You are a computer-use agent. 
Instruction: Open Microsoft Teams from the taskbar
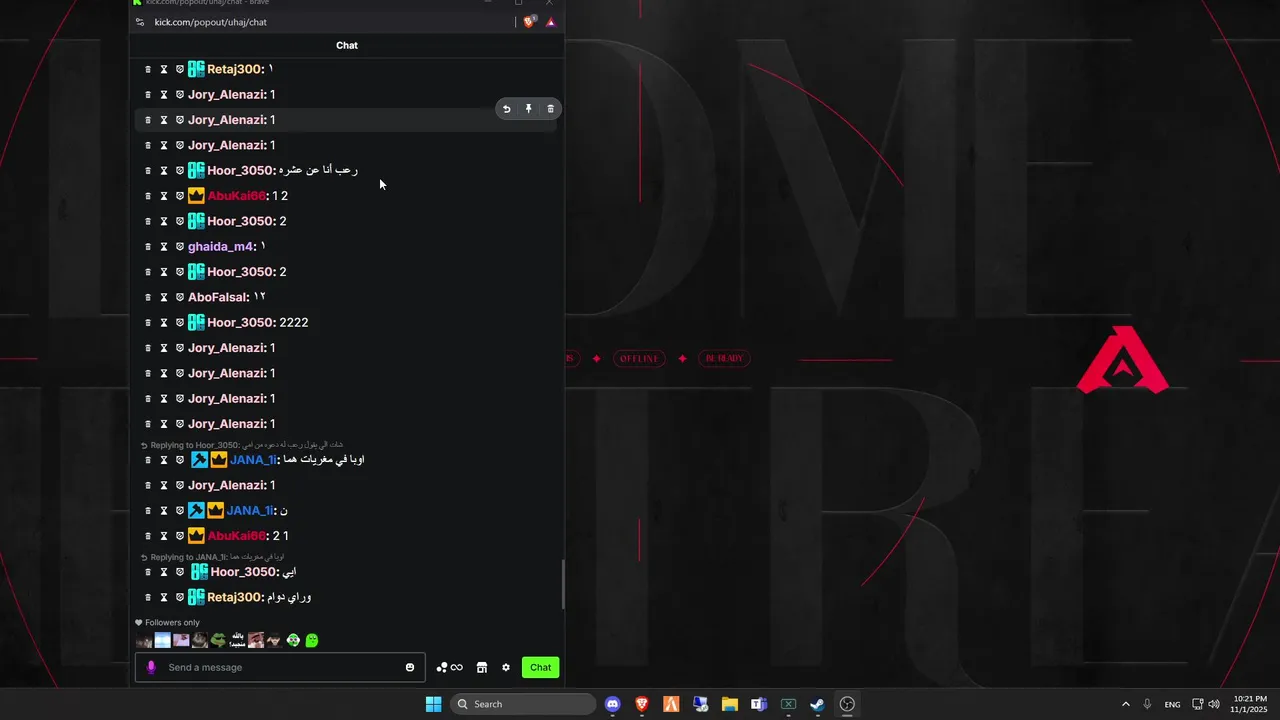759,704
